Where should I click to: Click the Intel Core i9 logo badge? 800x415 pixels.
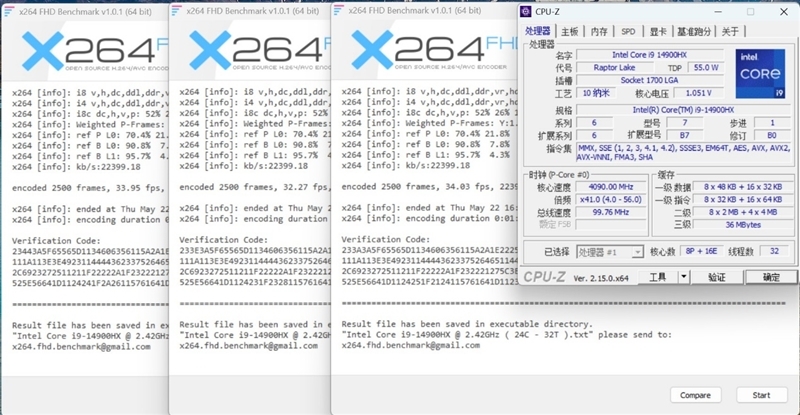click(x=760, y=74)
